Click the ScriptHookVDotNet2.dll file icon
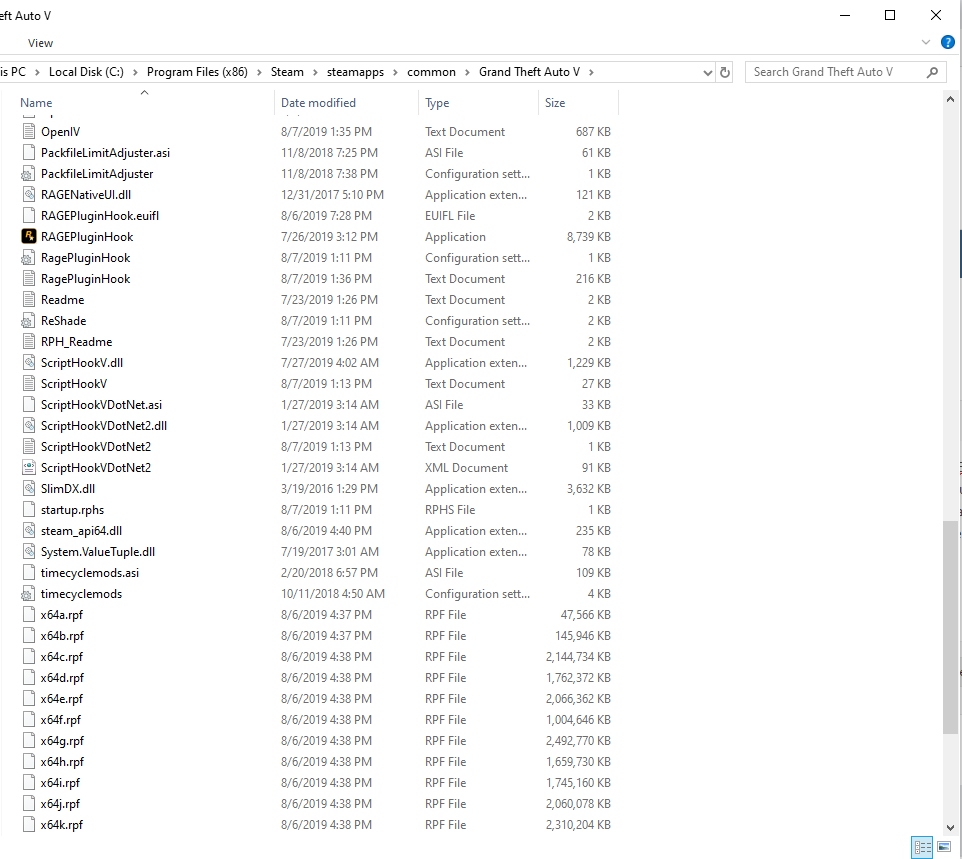 pyautogui.click(x=28, y=425)
